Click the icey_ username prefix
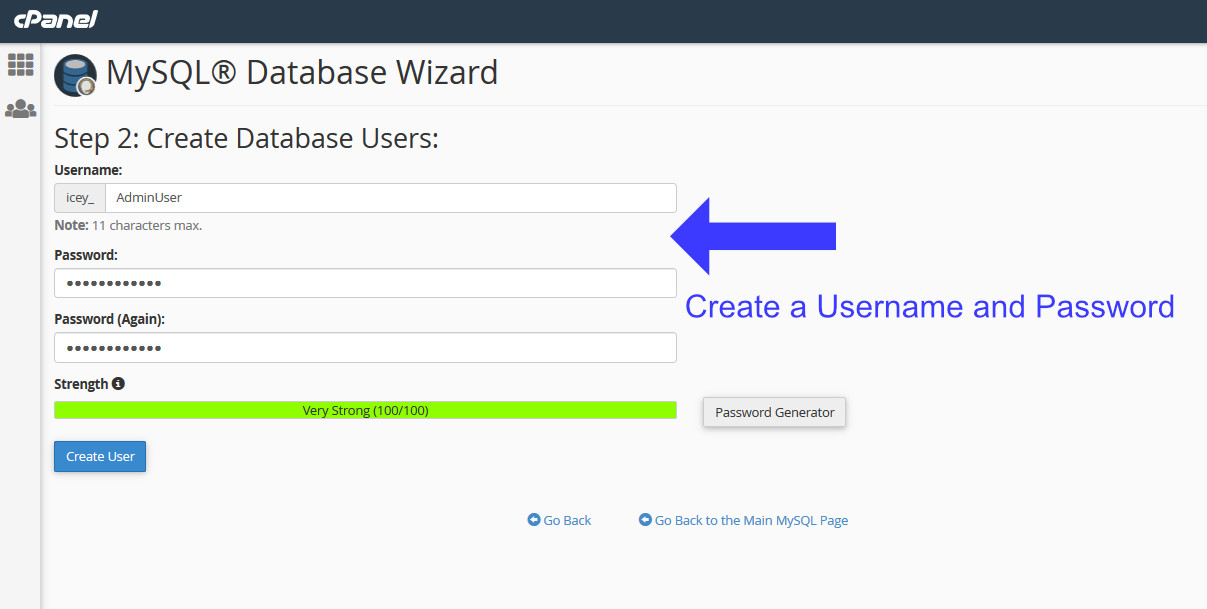Viewport: 1207px width, 609px height. (x=80, y=198)
